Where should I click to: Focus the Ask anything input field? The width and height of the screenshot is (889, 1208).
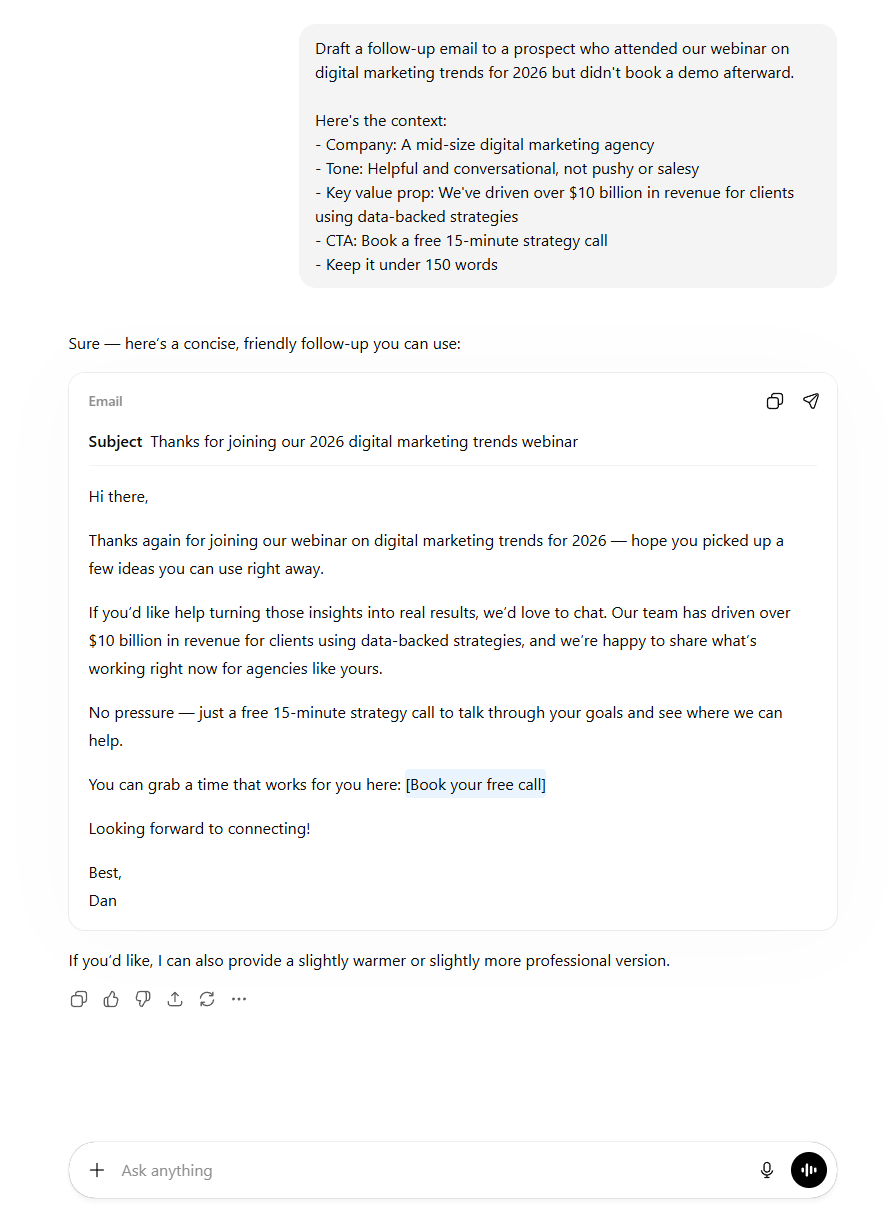pyautogui.click(x=300, y=1170)
